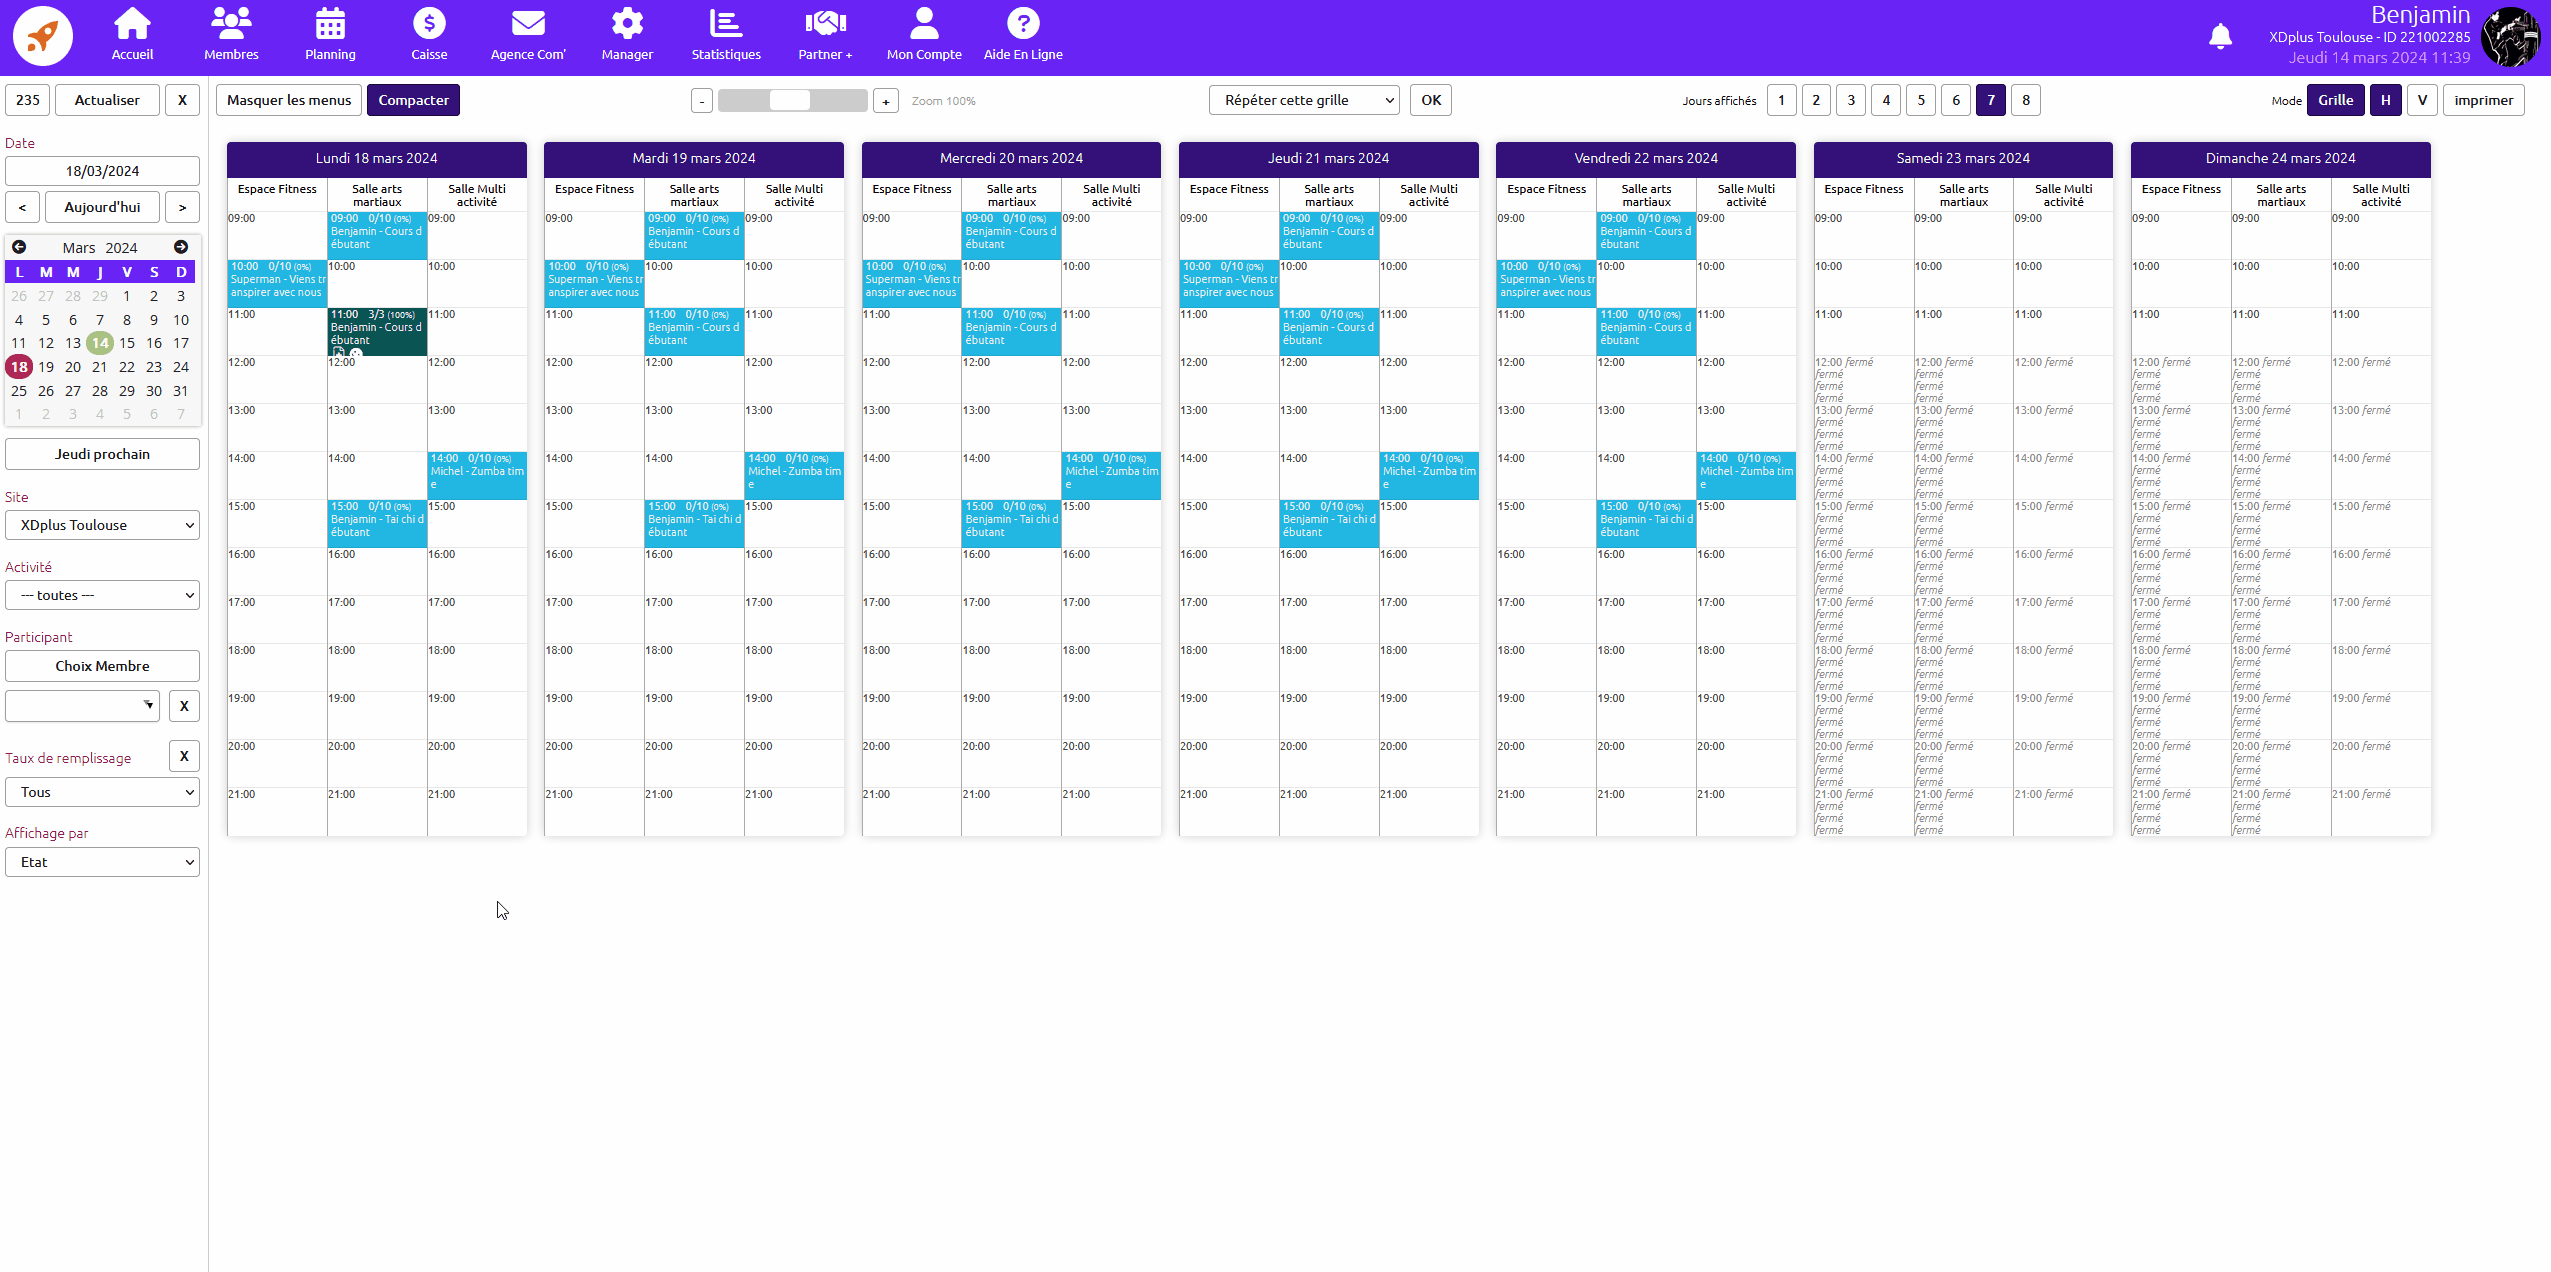This screenshot has height=1272, width=2551.
Task: Open the Statistiques chart icon
Action: 726,24
